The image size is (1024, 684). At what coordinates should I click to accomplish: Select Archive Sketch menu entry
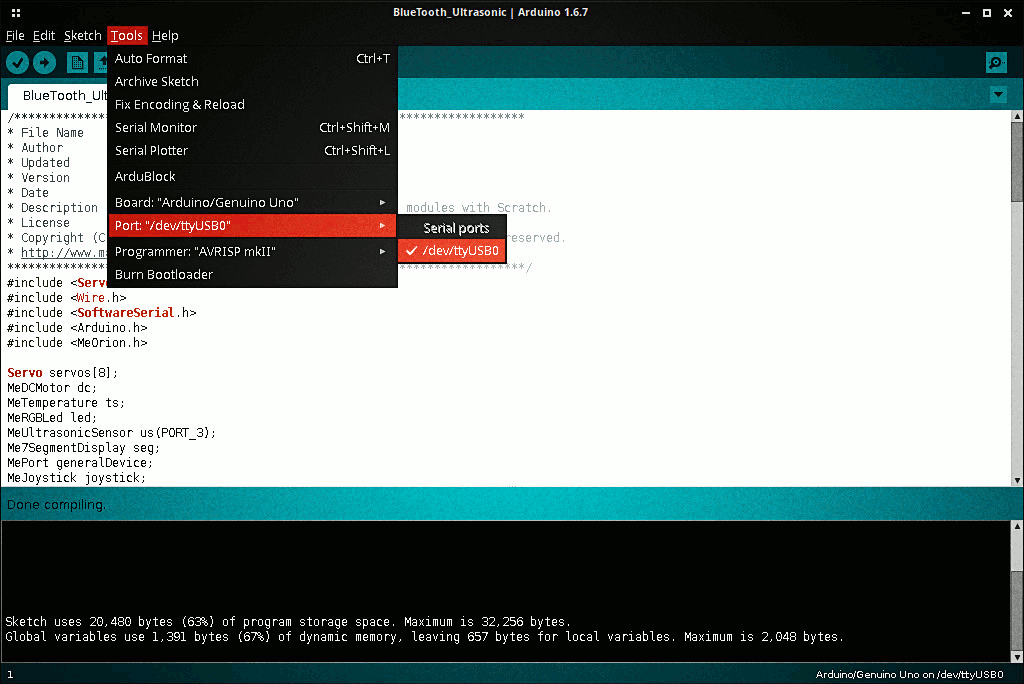click(x=252, y=81)
